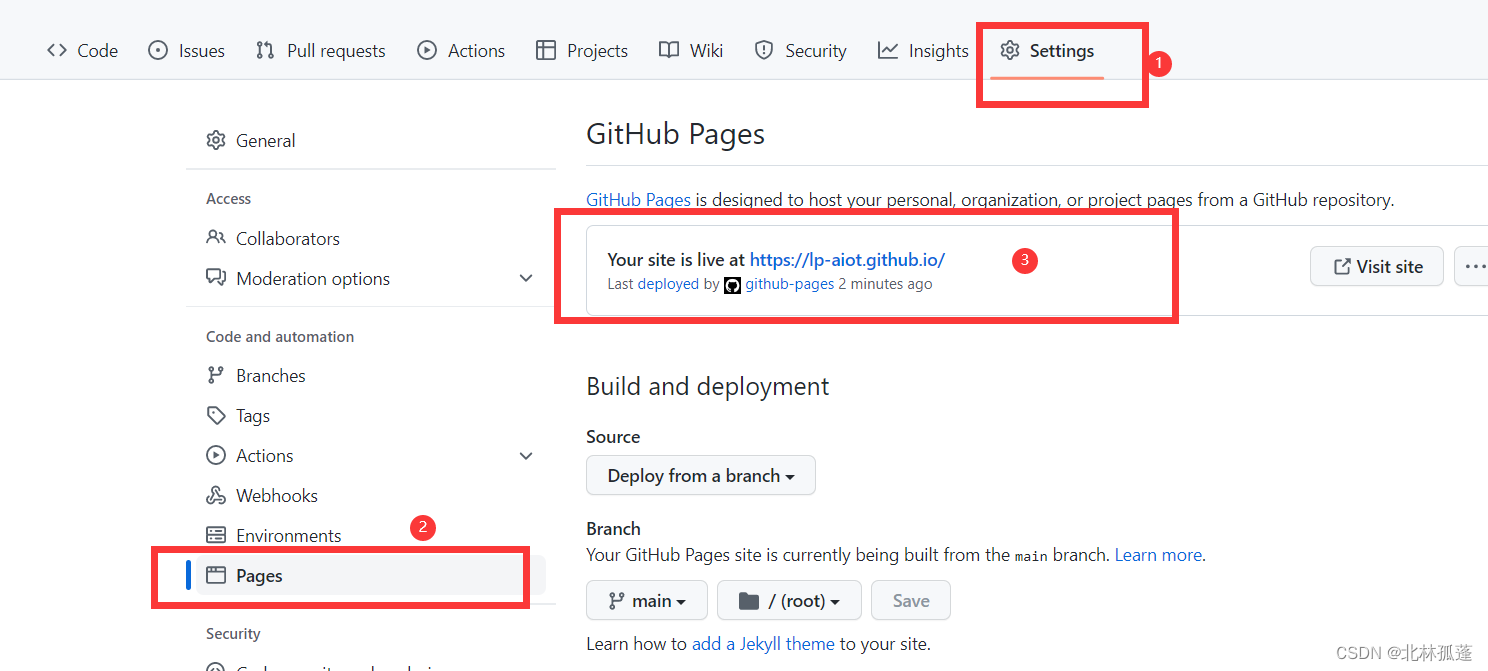Click the General gear icon in sidebar
Viewport: 1488px width, 671px height.
coord(216,140)
